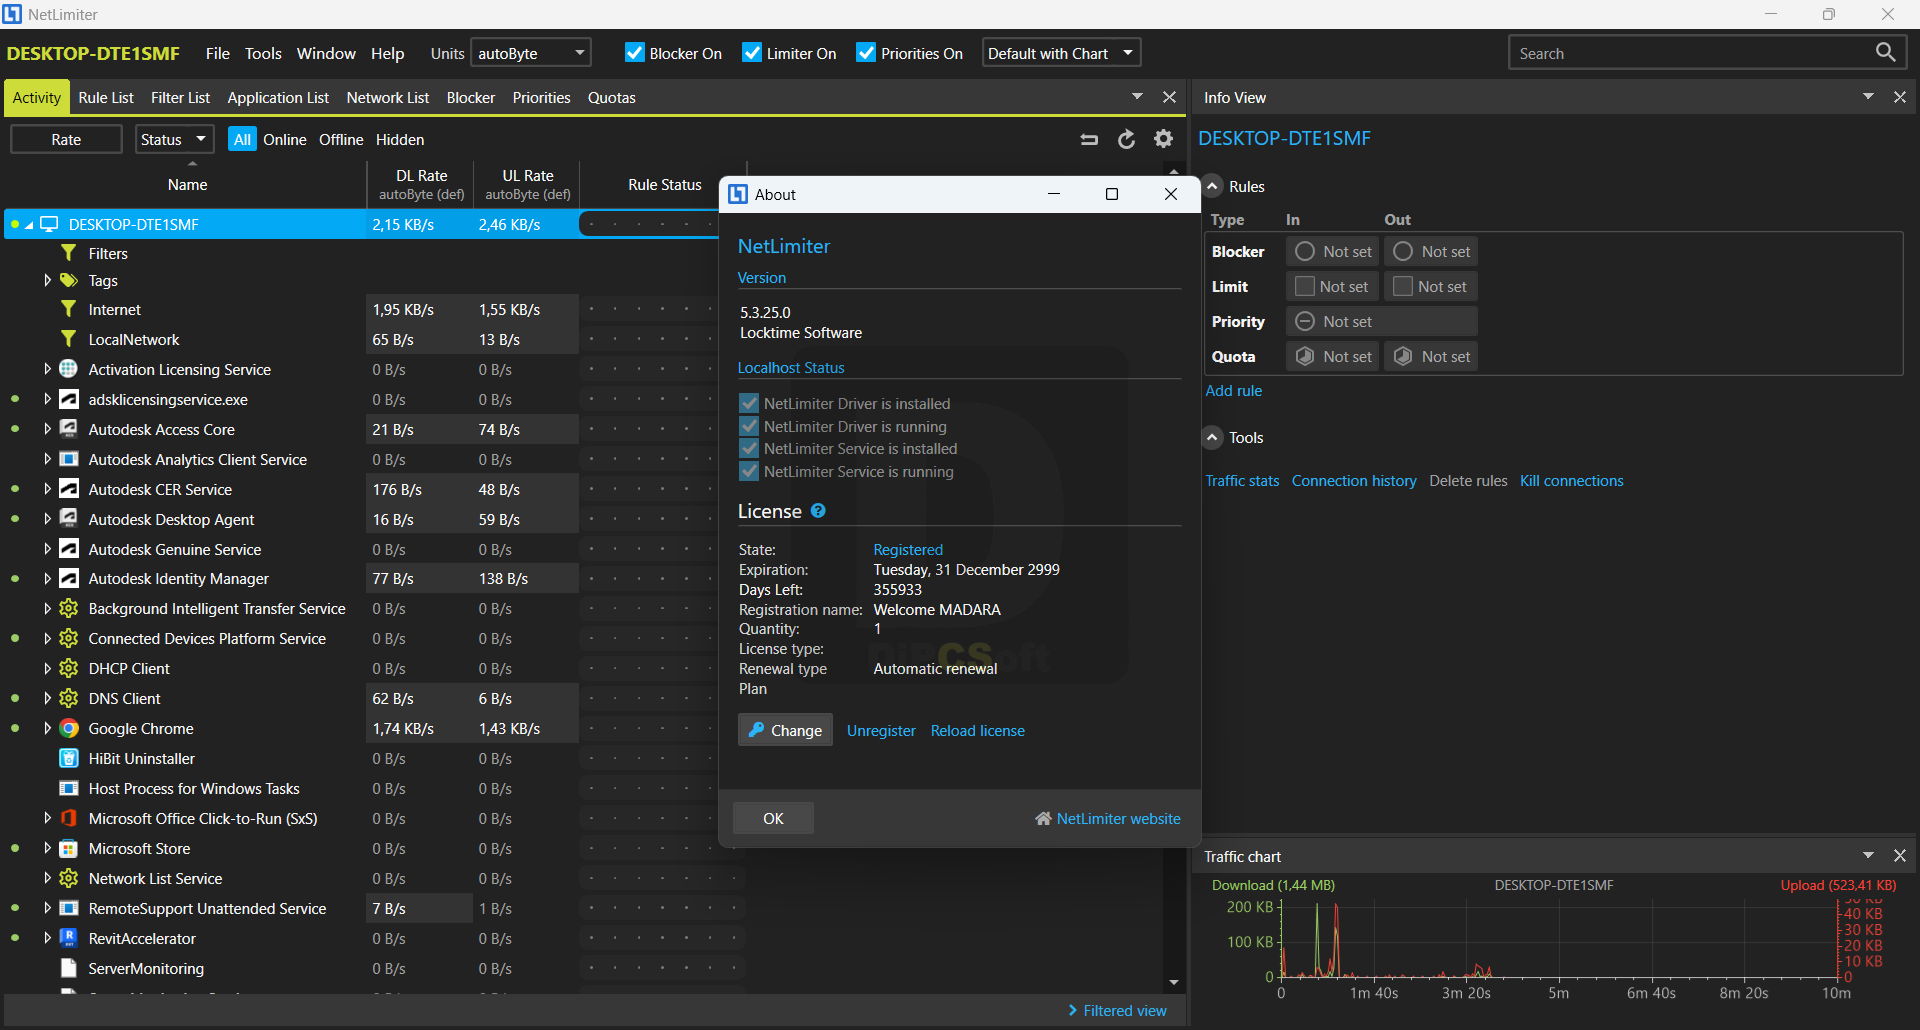Screen dimensions: 1920x1030
Task: Open the Help menu
Action: [x=388, y=53]
